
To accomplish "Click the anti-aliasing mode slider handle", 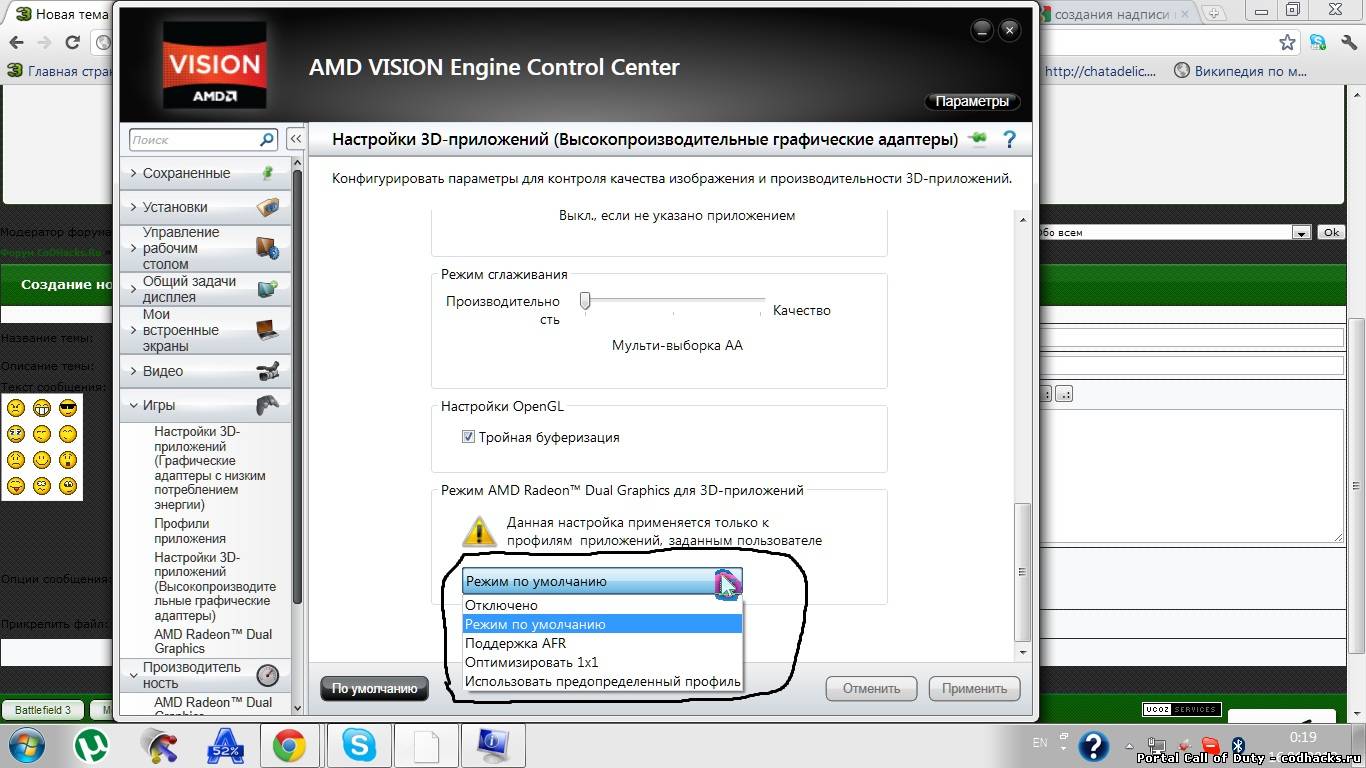I will (586, 300).
